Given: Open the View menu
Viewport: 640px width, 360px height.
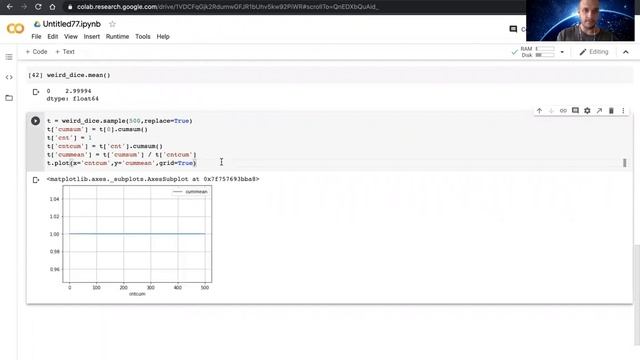Looking at the screenshot, I should click(71, 37).
